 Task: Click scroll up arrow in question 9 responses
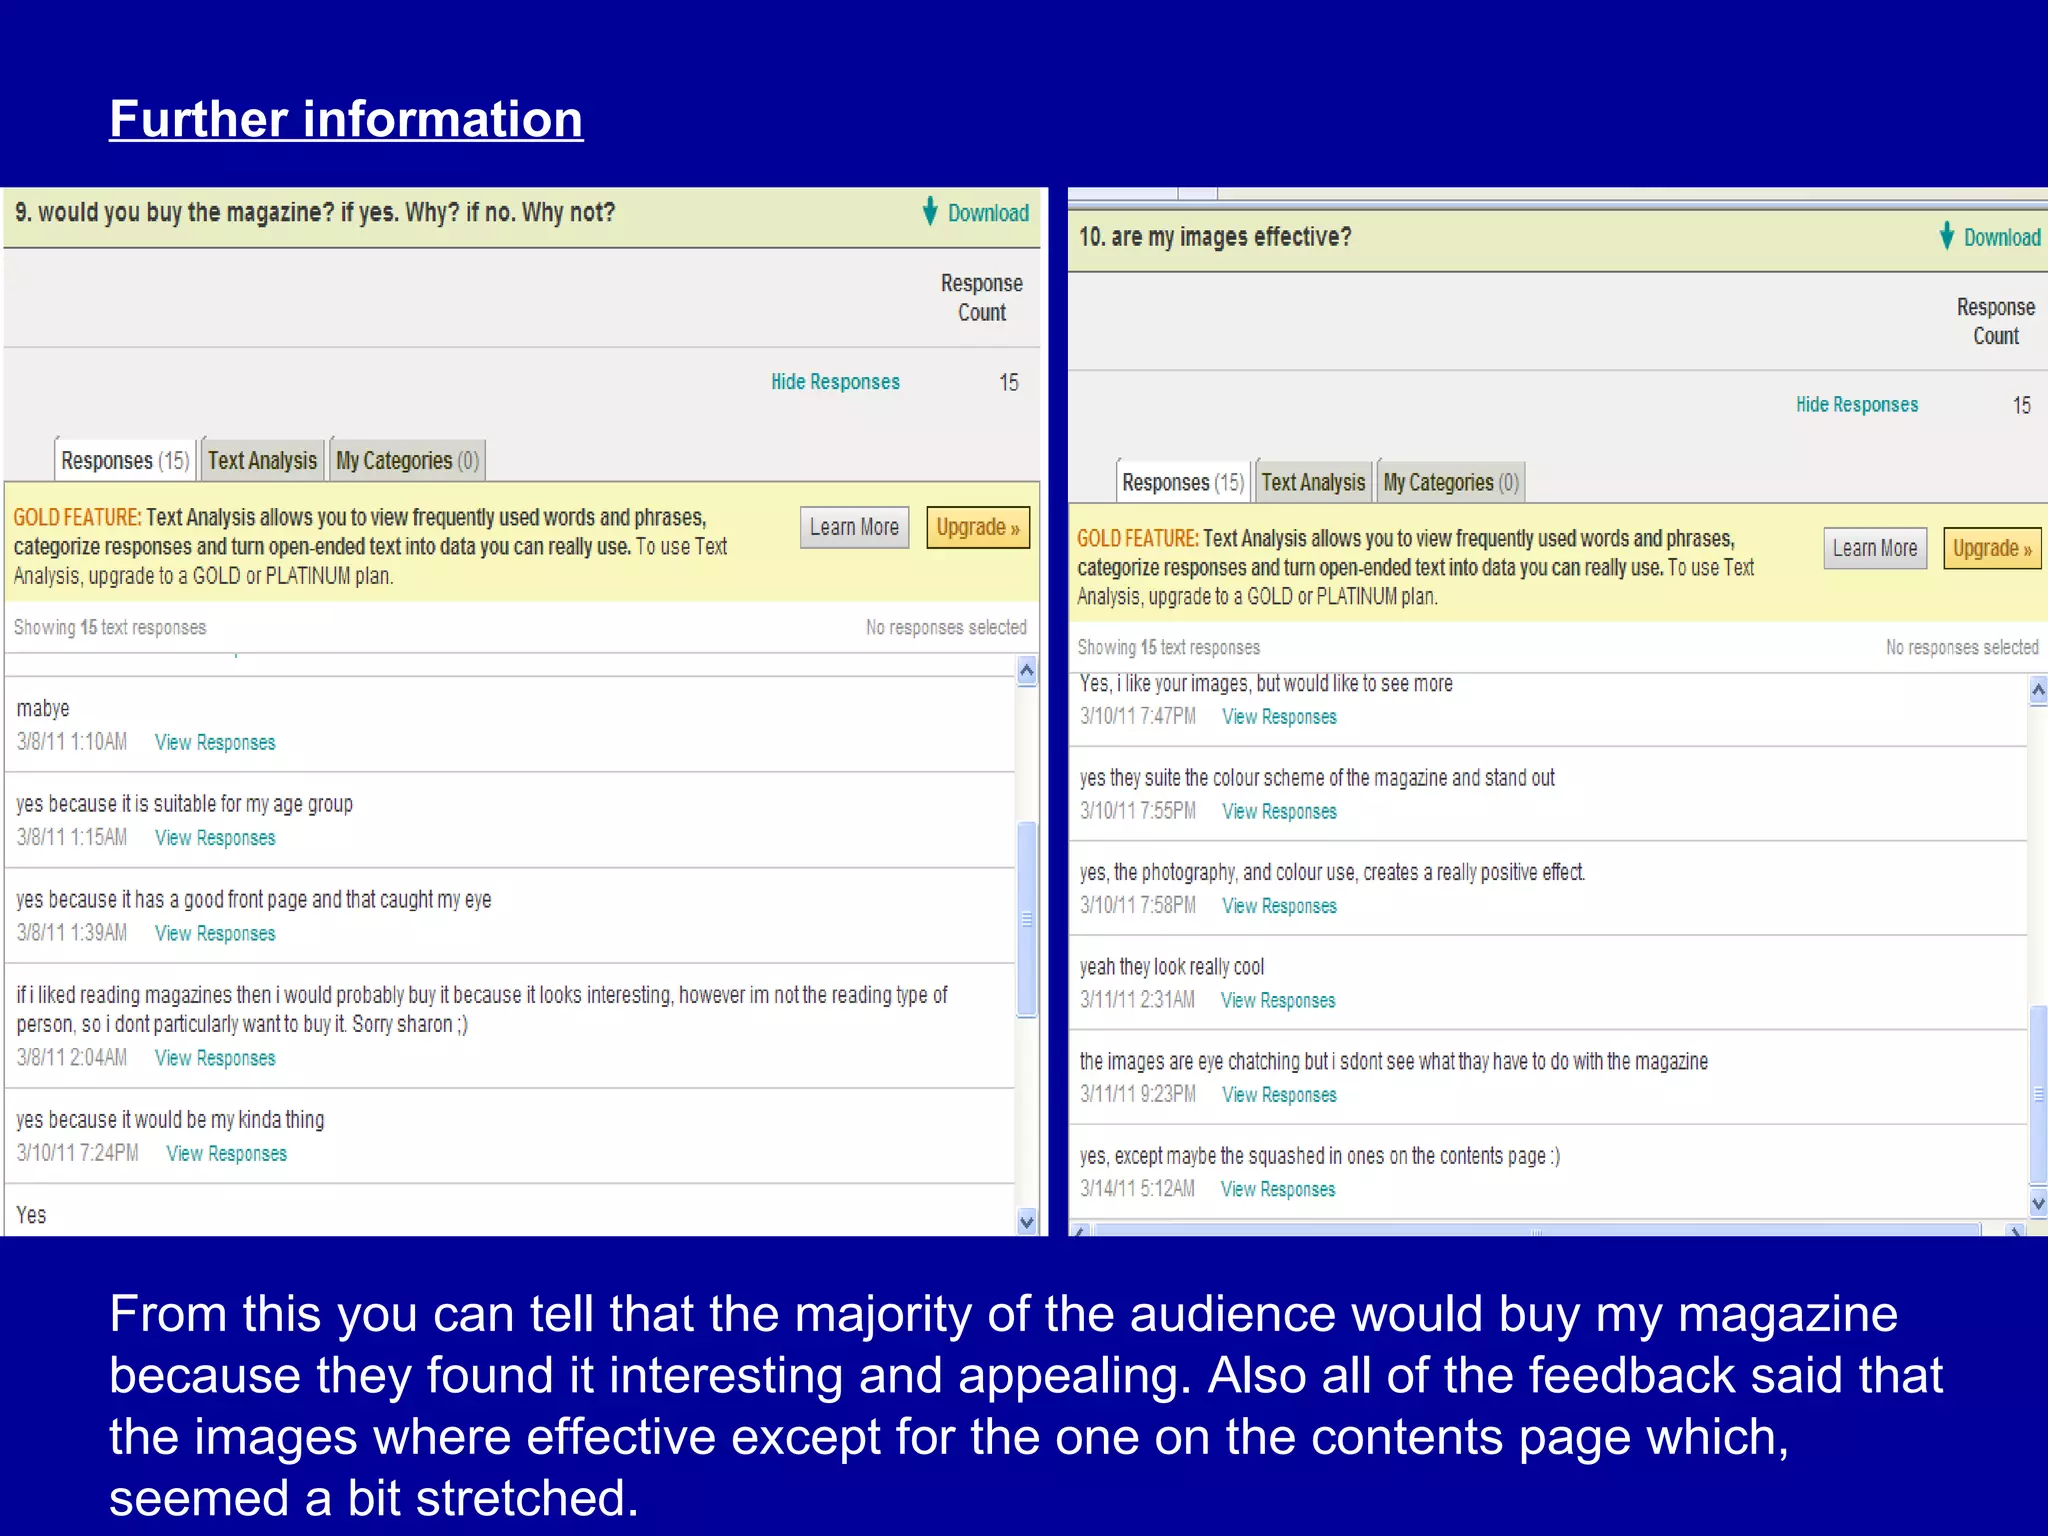1026,670
